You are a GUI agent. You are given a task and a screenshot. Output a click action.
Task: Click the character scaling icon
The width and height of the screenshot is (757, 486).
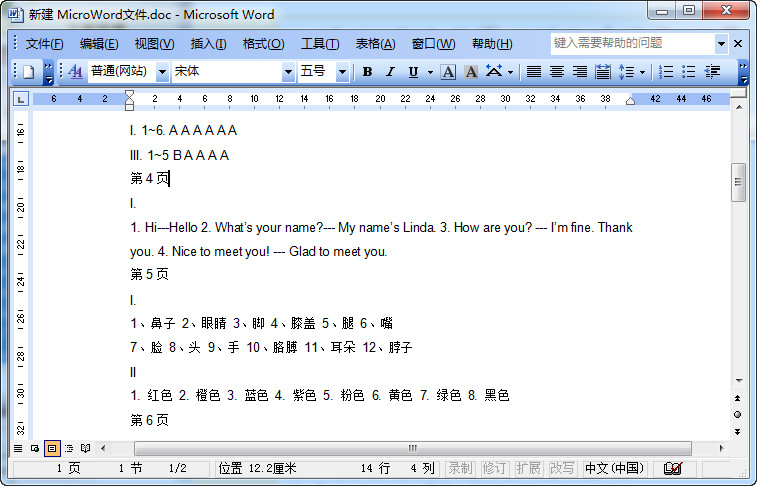pyautogui.click(x=494, y=72)
